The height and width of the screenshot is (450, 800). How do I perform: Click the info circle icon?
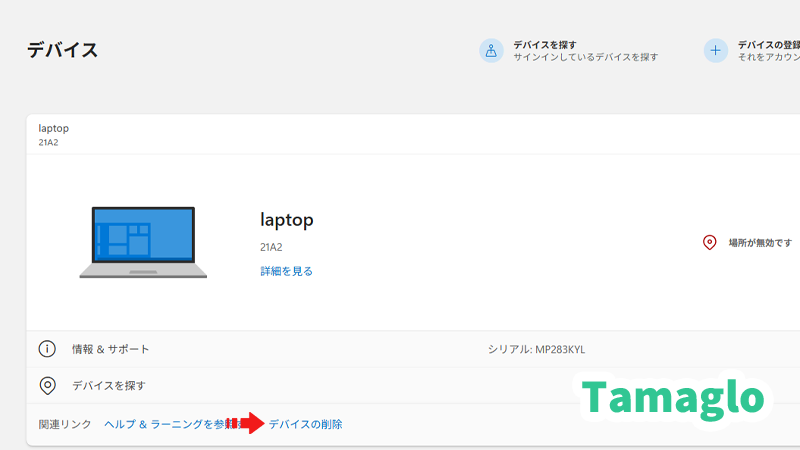[47, 349]
